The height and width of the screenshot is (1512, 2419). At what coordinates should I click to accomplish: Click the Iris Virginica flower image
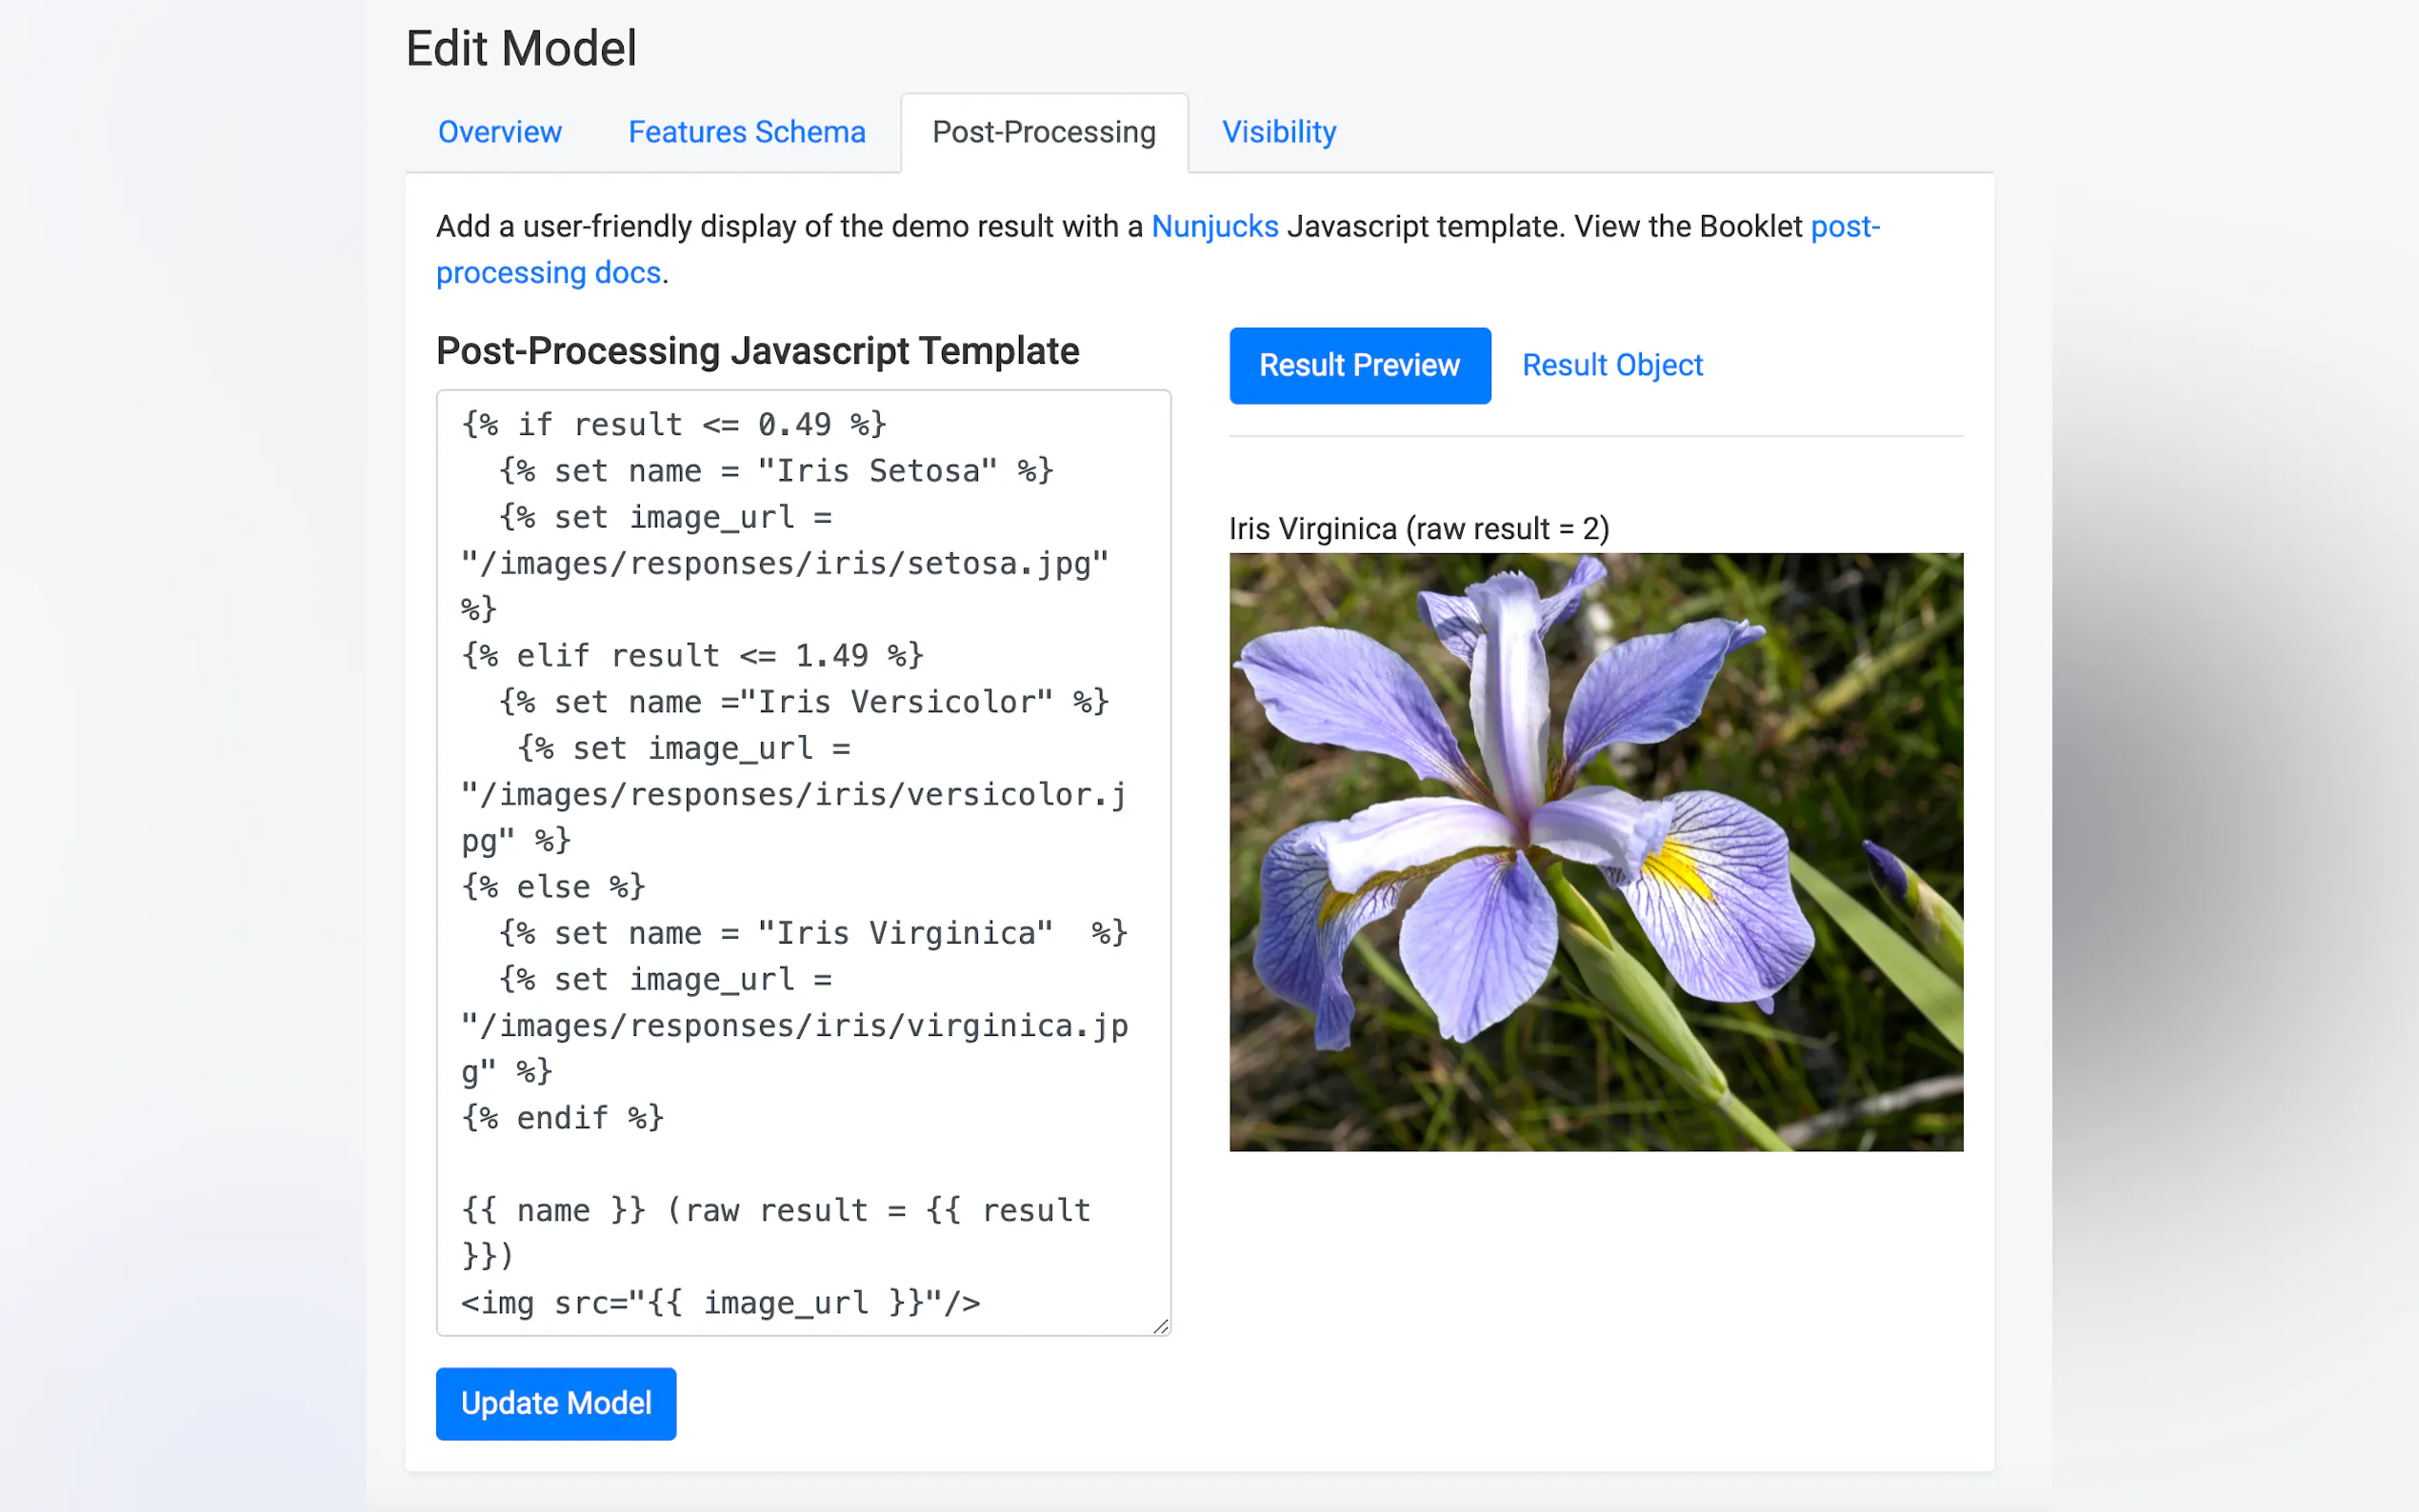1595,851
